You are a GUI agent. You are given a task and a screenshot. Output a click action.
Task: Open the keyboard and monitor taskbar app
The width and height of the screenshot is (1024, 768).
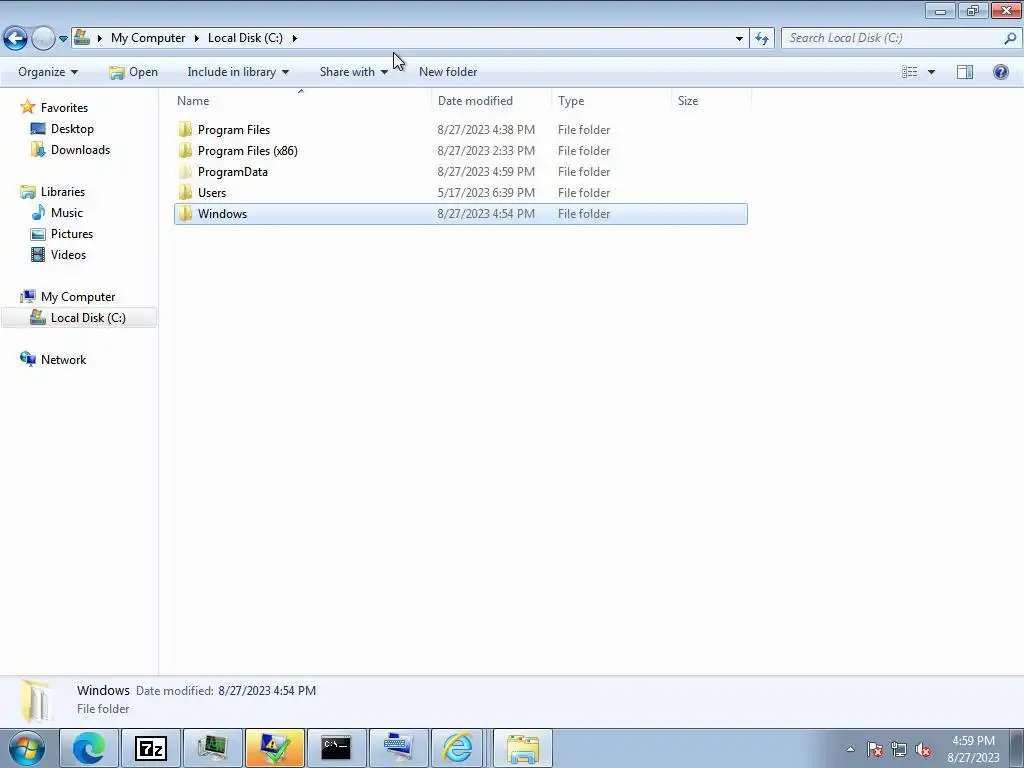pos(398,748)
